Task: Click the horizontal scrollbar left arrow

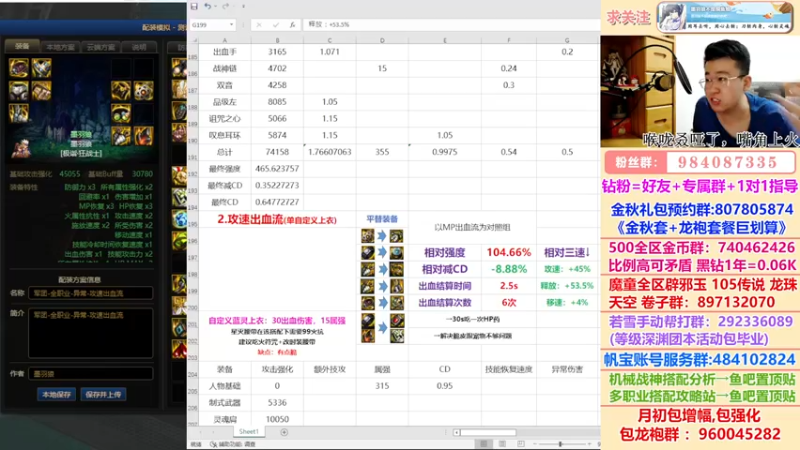Action: click(457, 432)
